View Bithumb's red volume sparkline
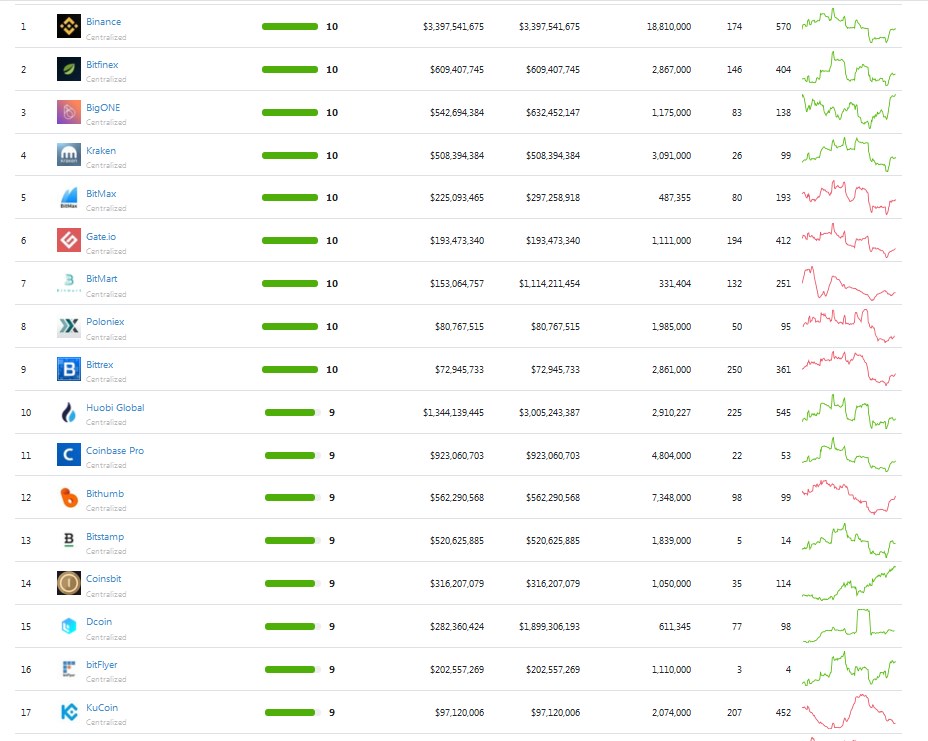Image resolution: width=928 pixels, height=741 pixels. pos(849,497)
